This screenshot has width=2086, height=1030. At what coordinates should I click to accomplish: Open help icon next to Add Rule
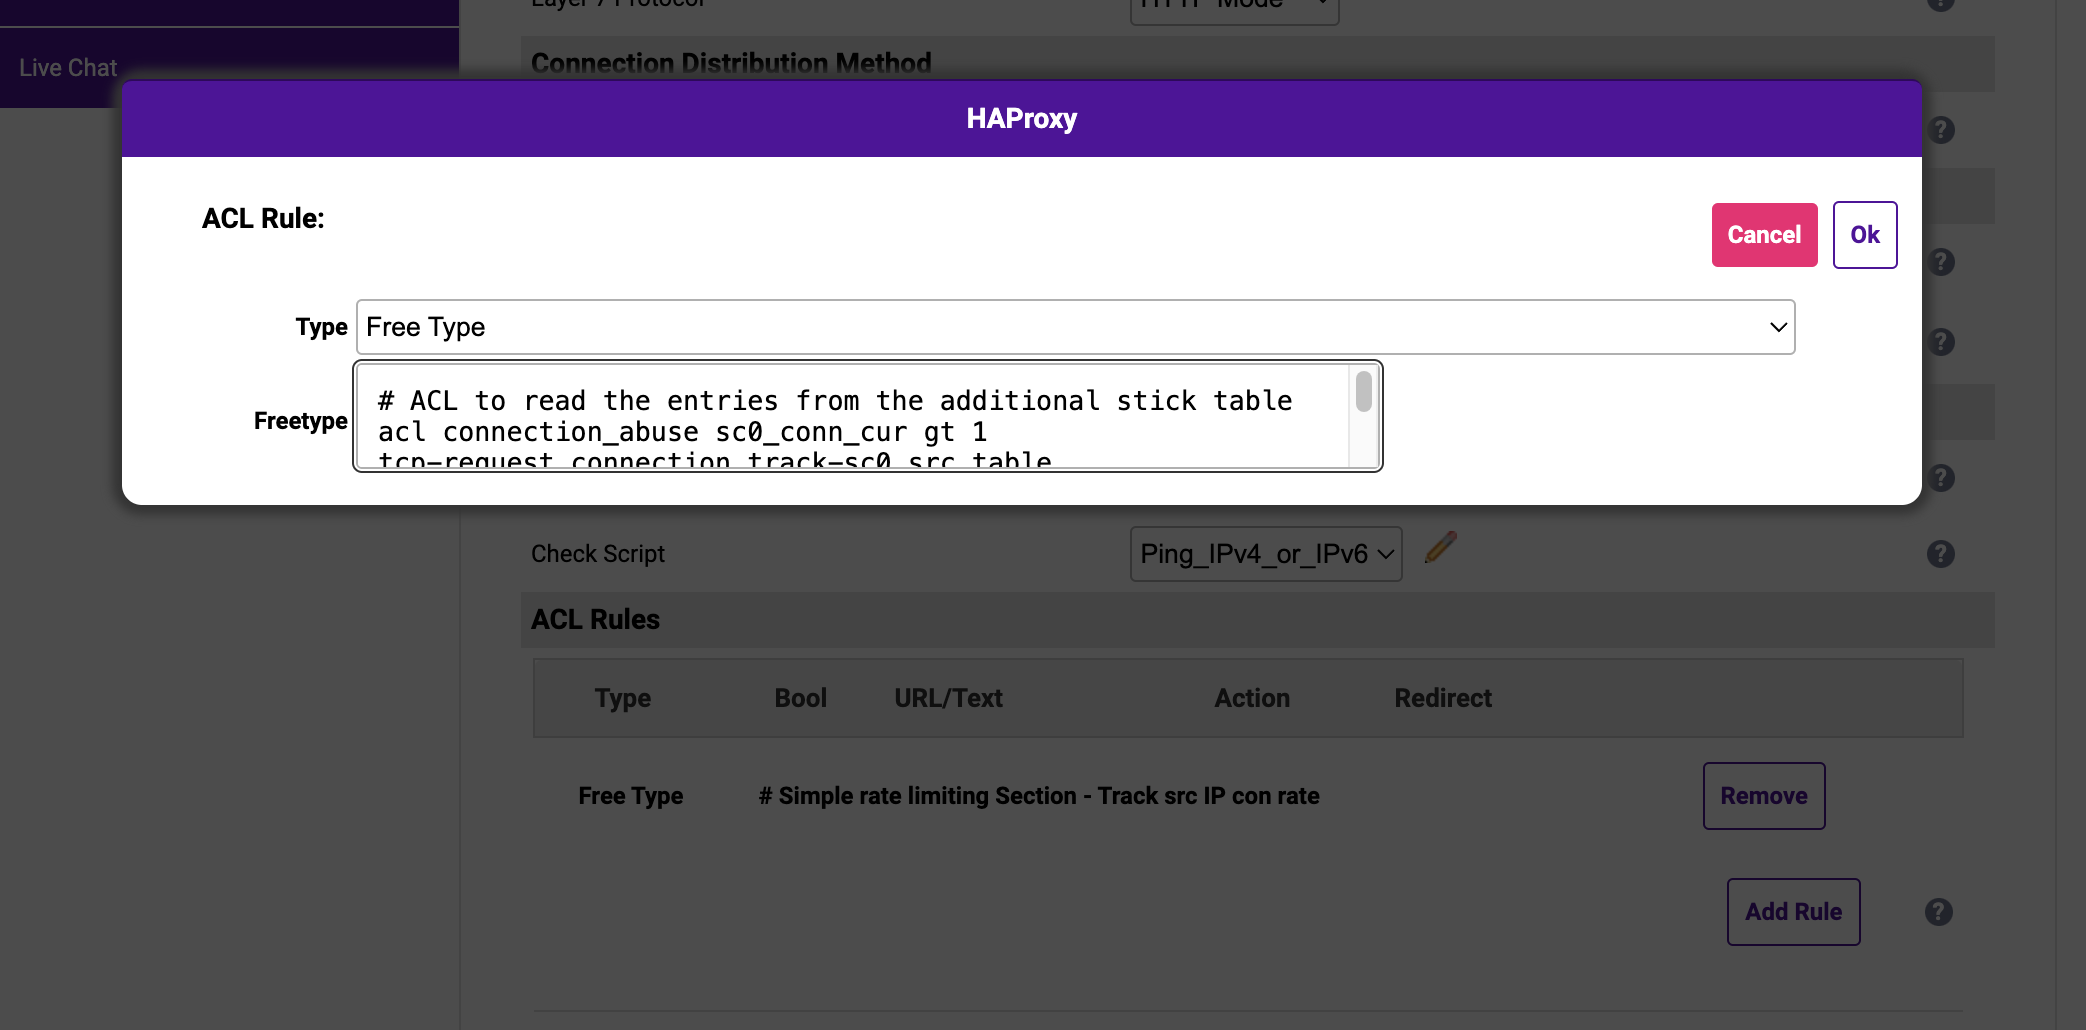coord(1939,912)
